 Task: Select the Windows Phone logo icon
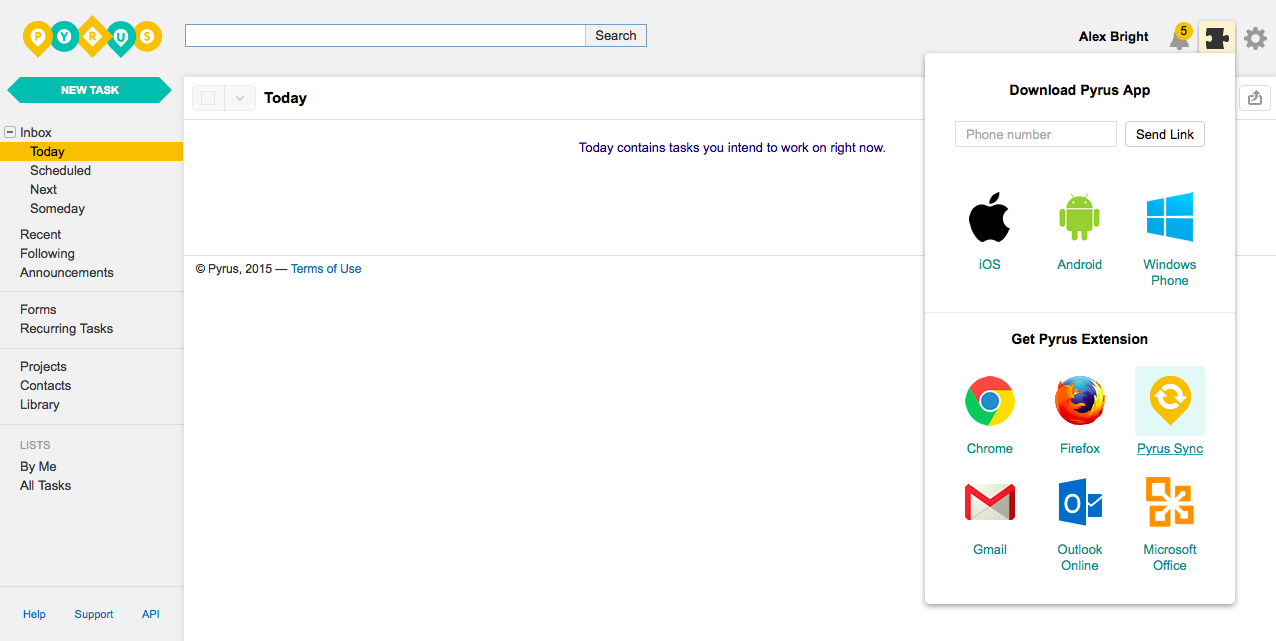point(1170,217)
